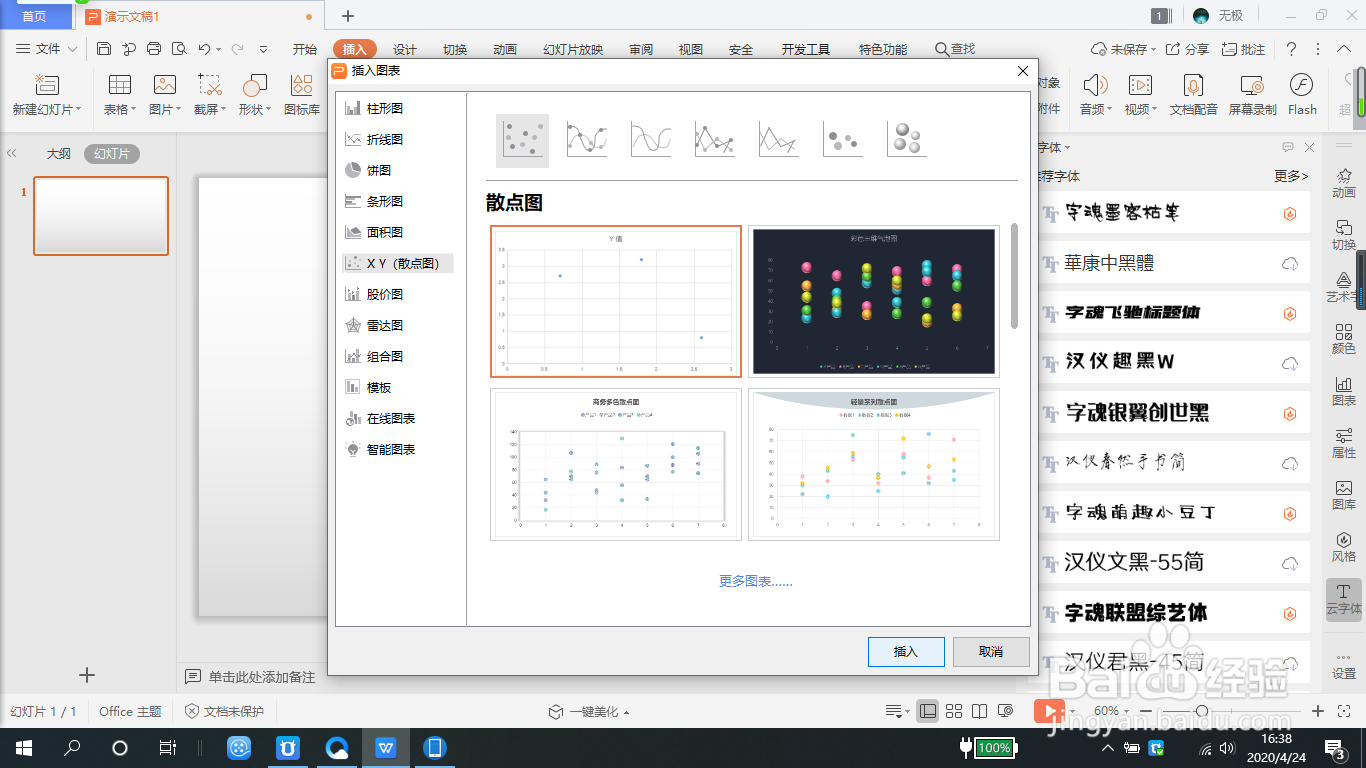Select the plain scatter chart subtype icon

click(522, 140)
